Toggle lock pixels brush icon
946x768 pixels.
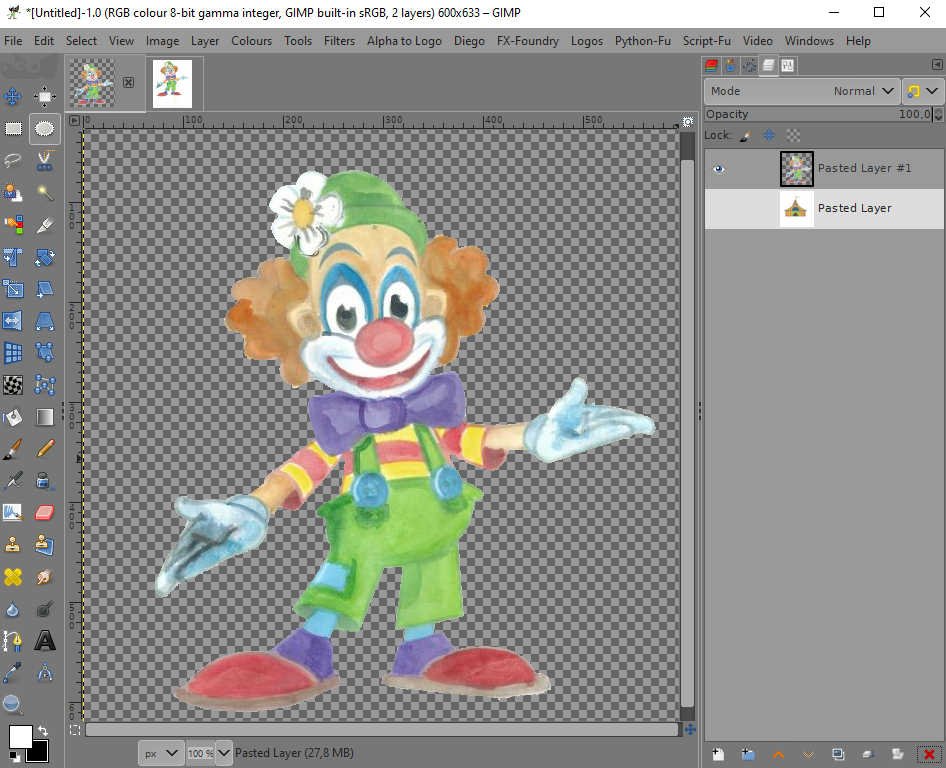745,135
